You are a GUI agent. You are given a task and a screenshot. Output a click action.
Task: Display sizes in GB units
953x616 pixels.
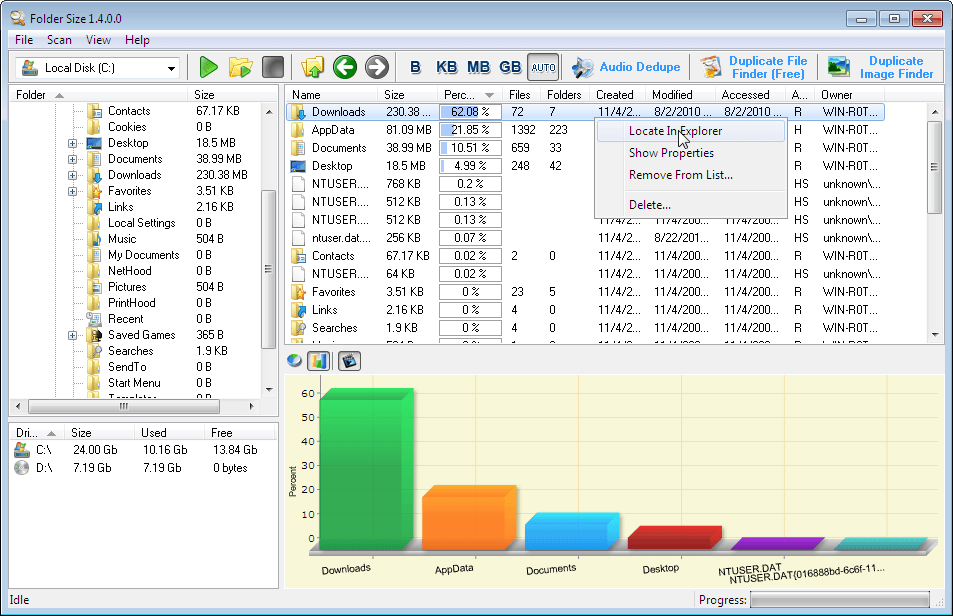[510, 67]
